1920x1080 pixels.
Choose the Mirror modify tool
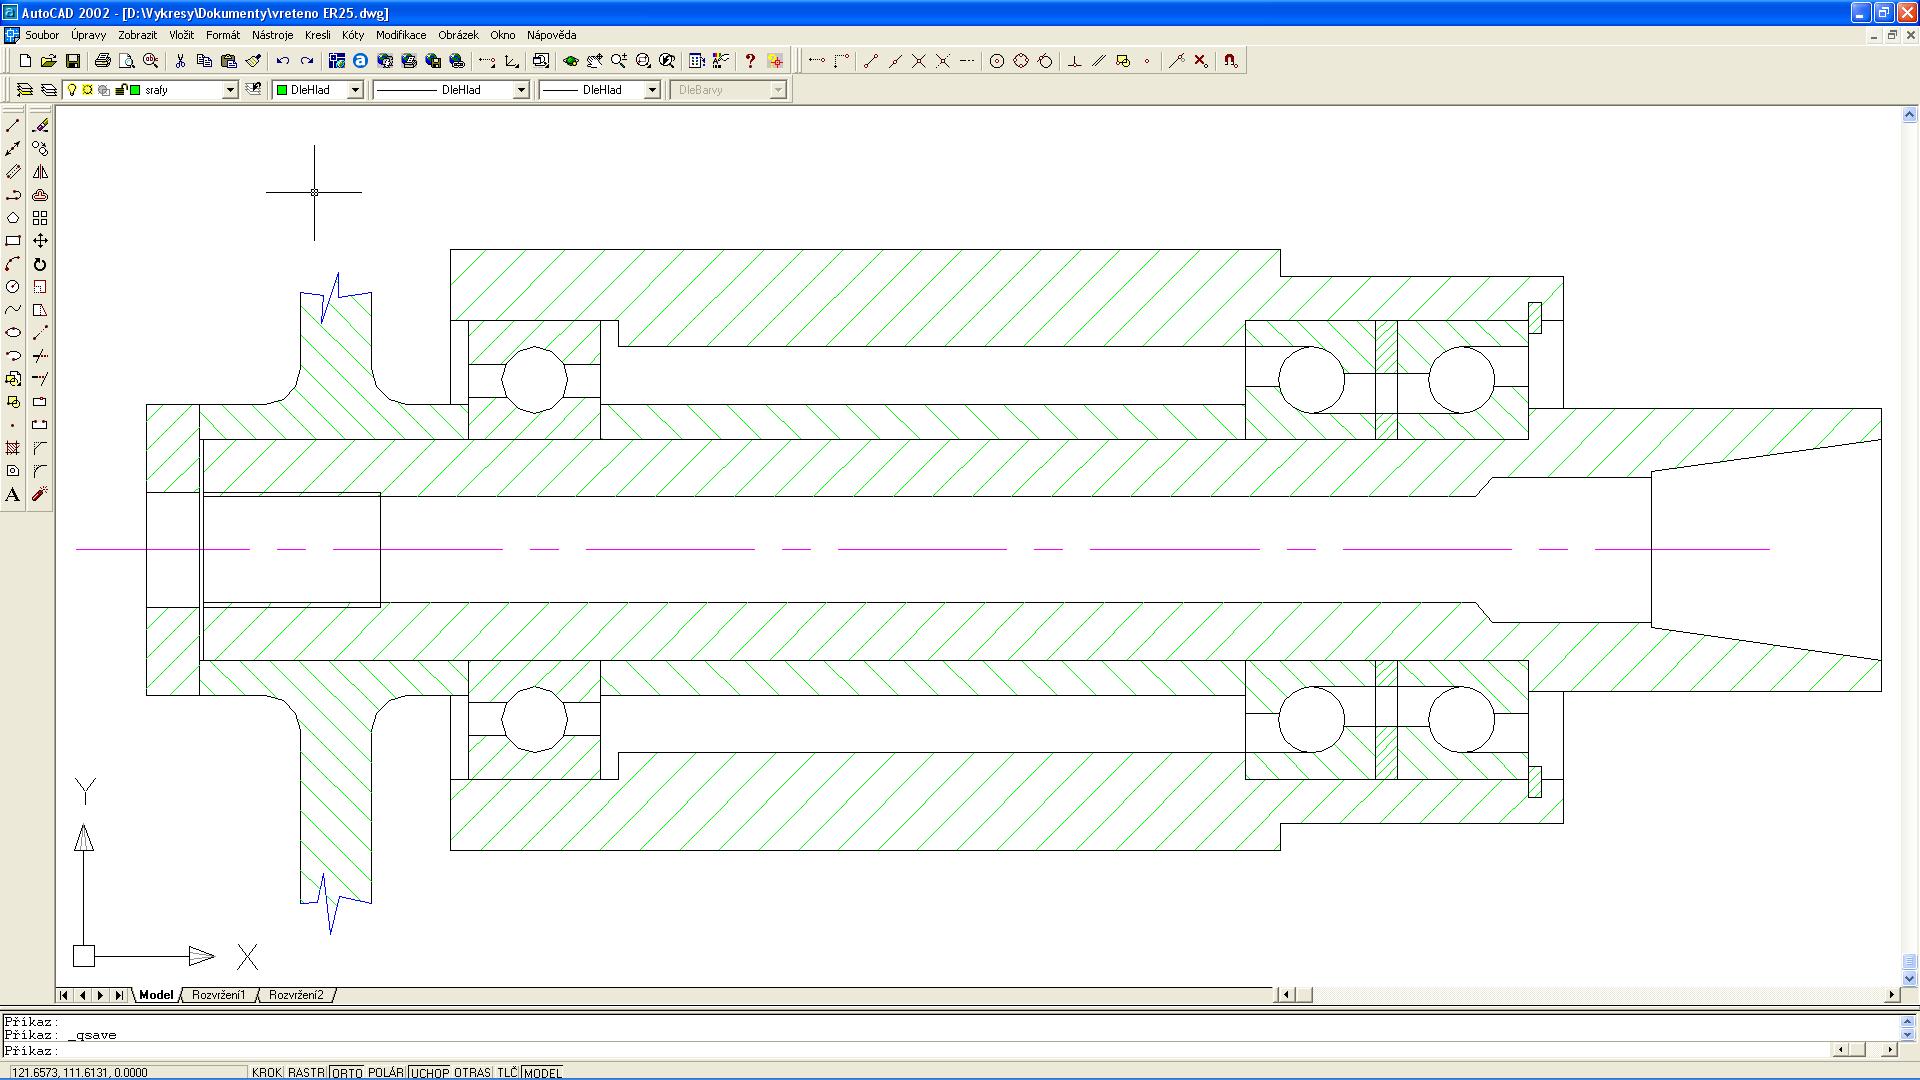pos(40,172)
